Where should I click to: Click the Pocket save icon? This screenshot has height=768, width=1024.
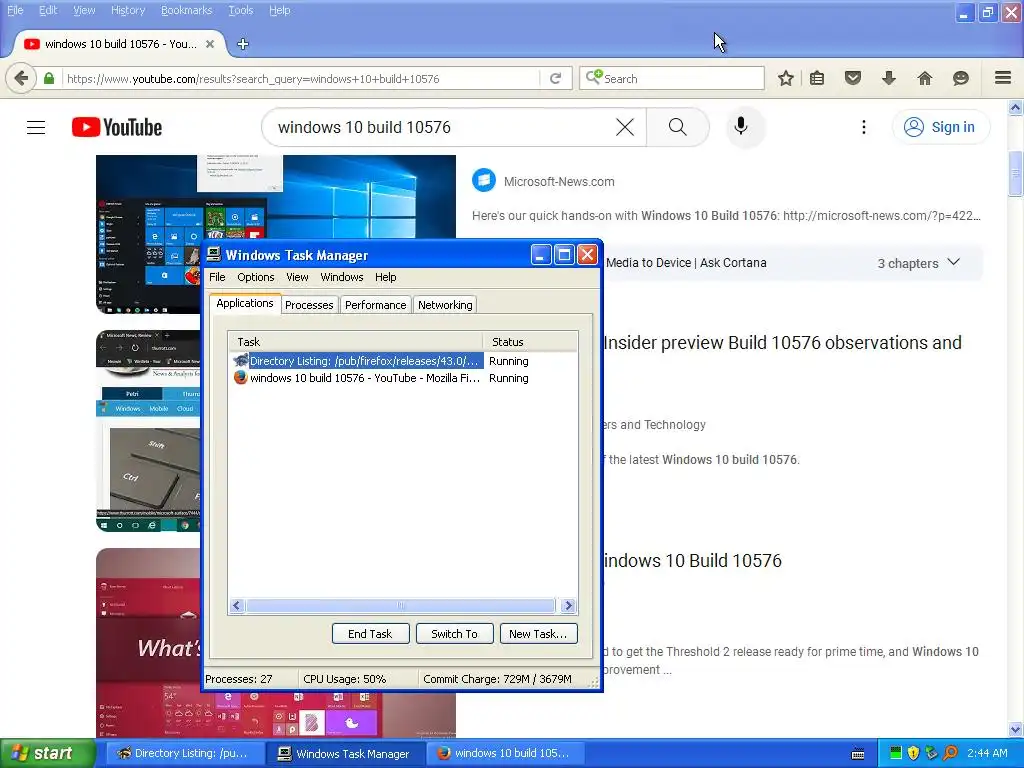tap(853, 78)
